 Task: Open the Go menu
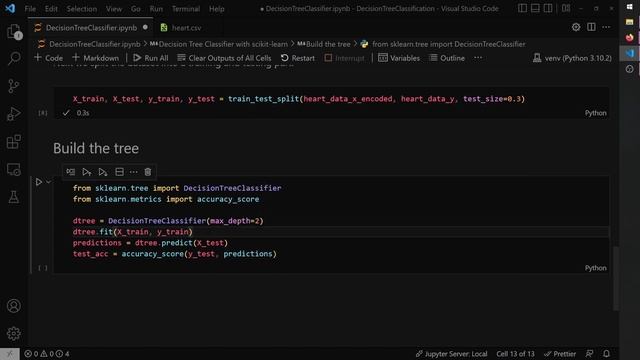[x=136, y=9]
